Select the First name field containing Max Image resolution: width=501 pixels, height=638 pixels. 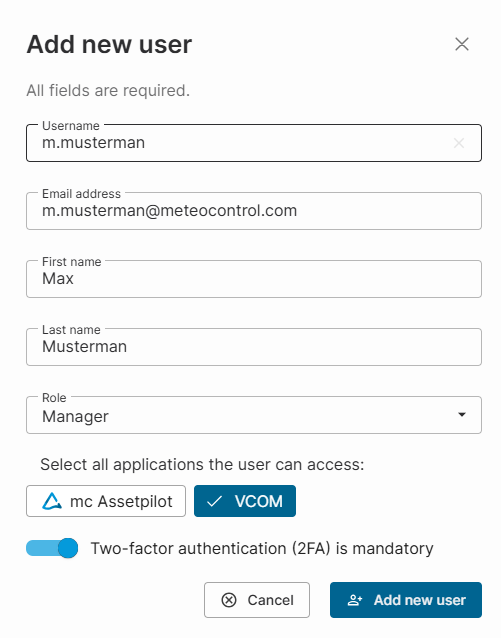tap(254, 279)
